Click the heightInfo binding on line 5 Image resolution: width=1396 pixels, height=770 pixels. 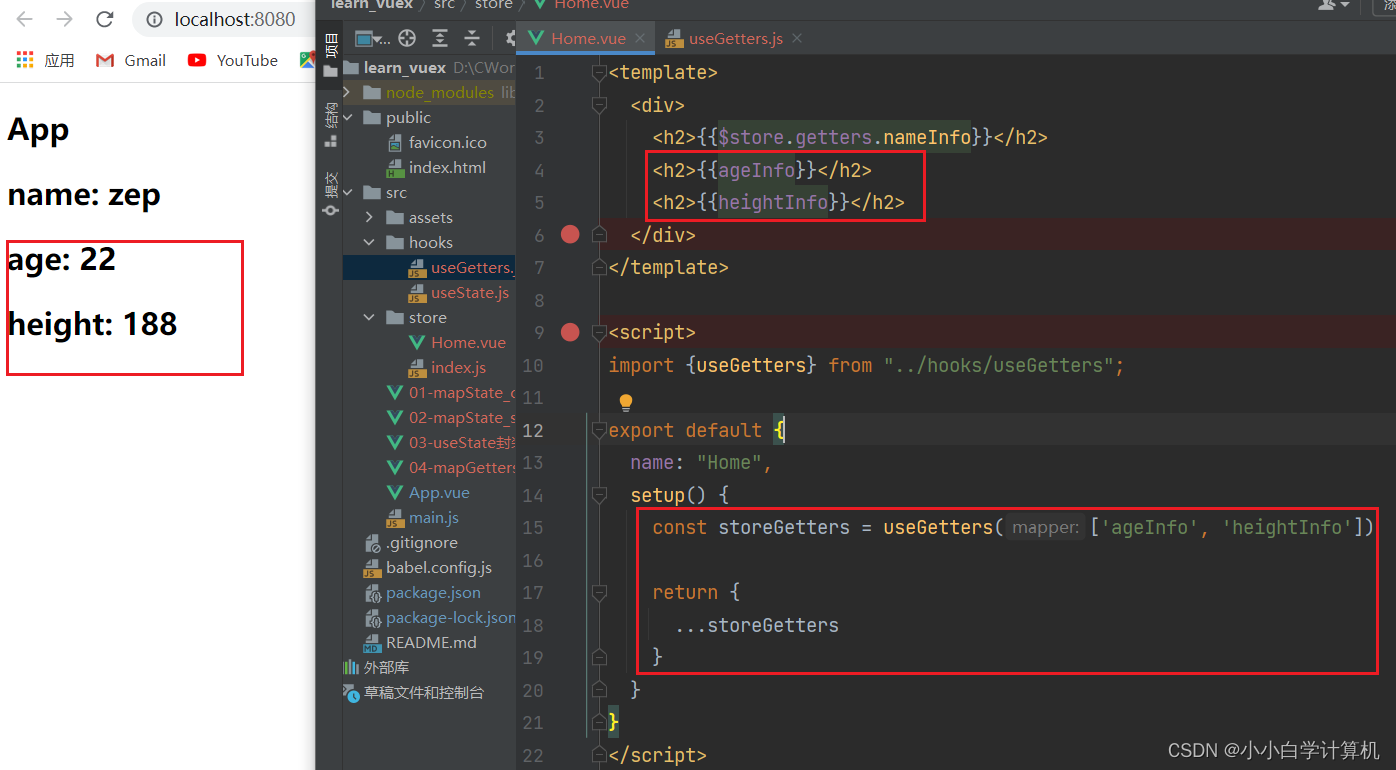coord(773,202)
